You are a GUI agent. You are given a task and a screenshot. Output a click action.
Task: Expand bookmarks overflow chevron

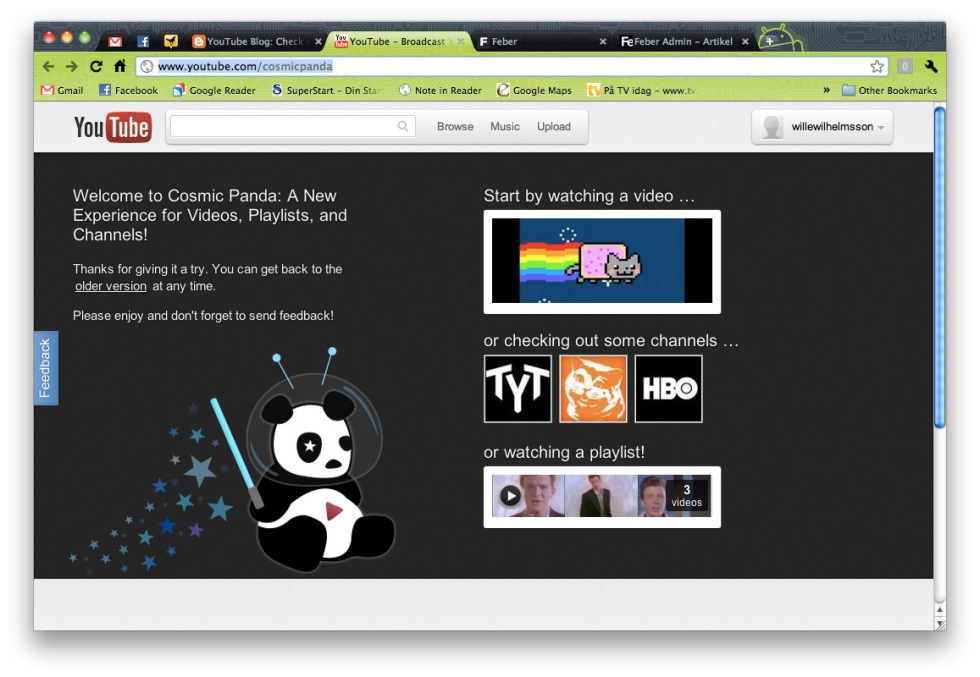click(826, 90)
